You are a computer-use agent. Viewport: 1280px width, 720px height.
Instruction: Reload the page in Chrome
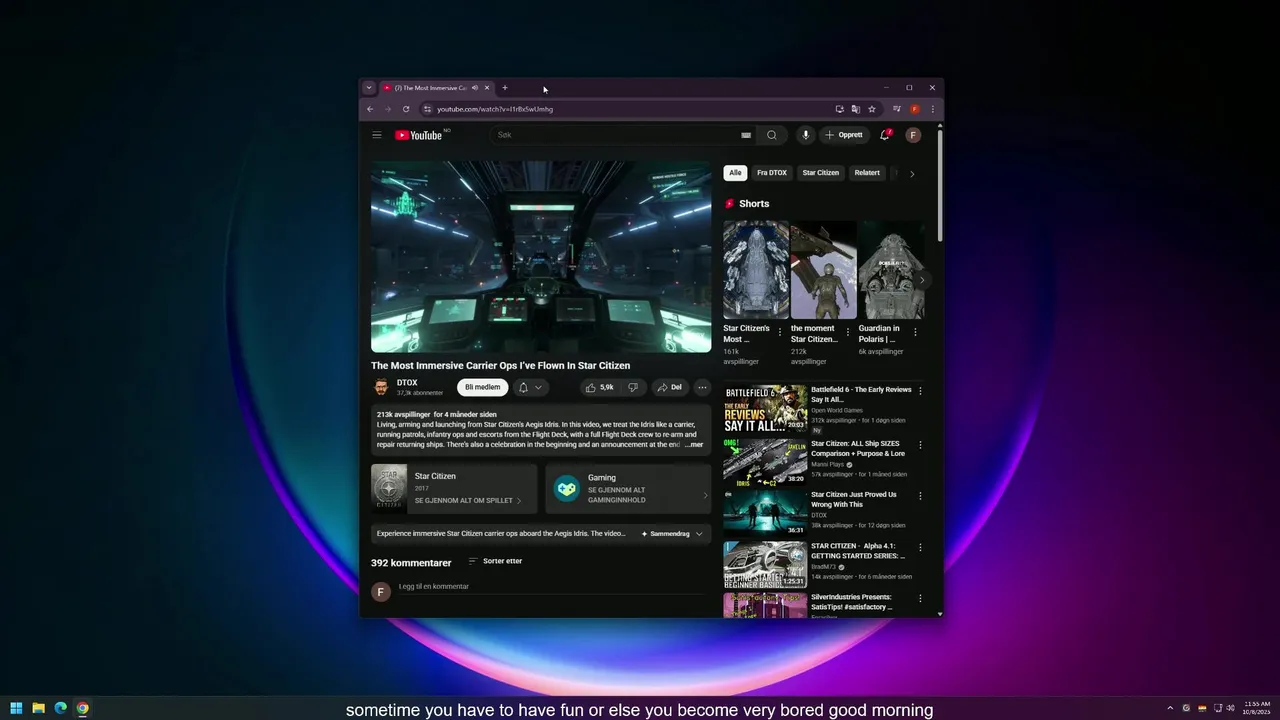(406, 109)
